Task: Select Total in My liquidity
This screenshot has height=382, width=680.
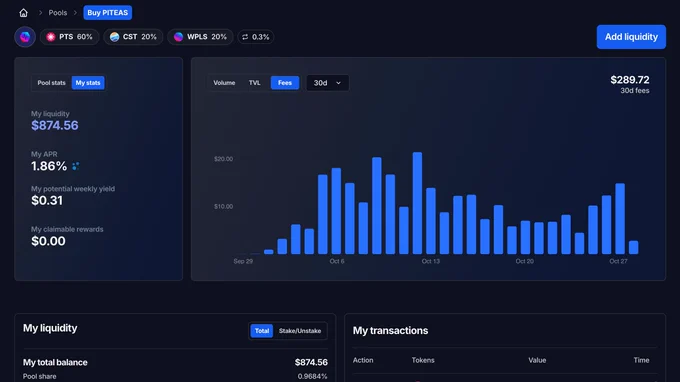Action: [262, 331]
